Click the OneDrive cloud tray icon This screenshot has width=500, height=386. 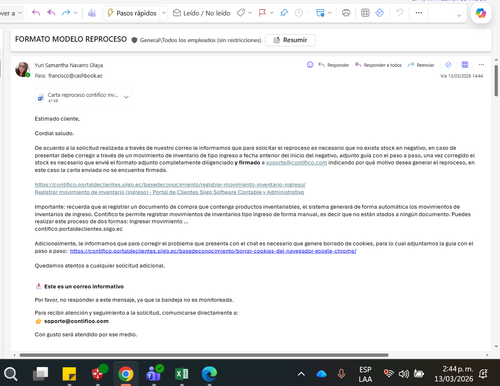321,374
